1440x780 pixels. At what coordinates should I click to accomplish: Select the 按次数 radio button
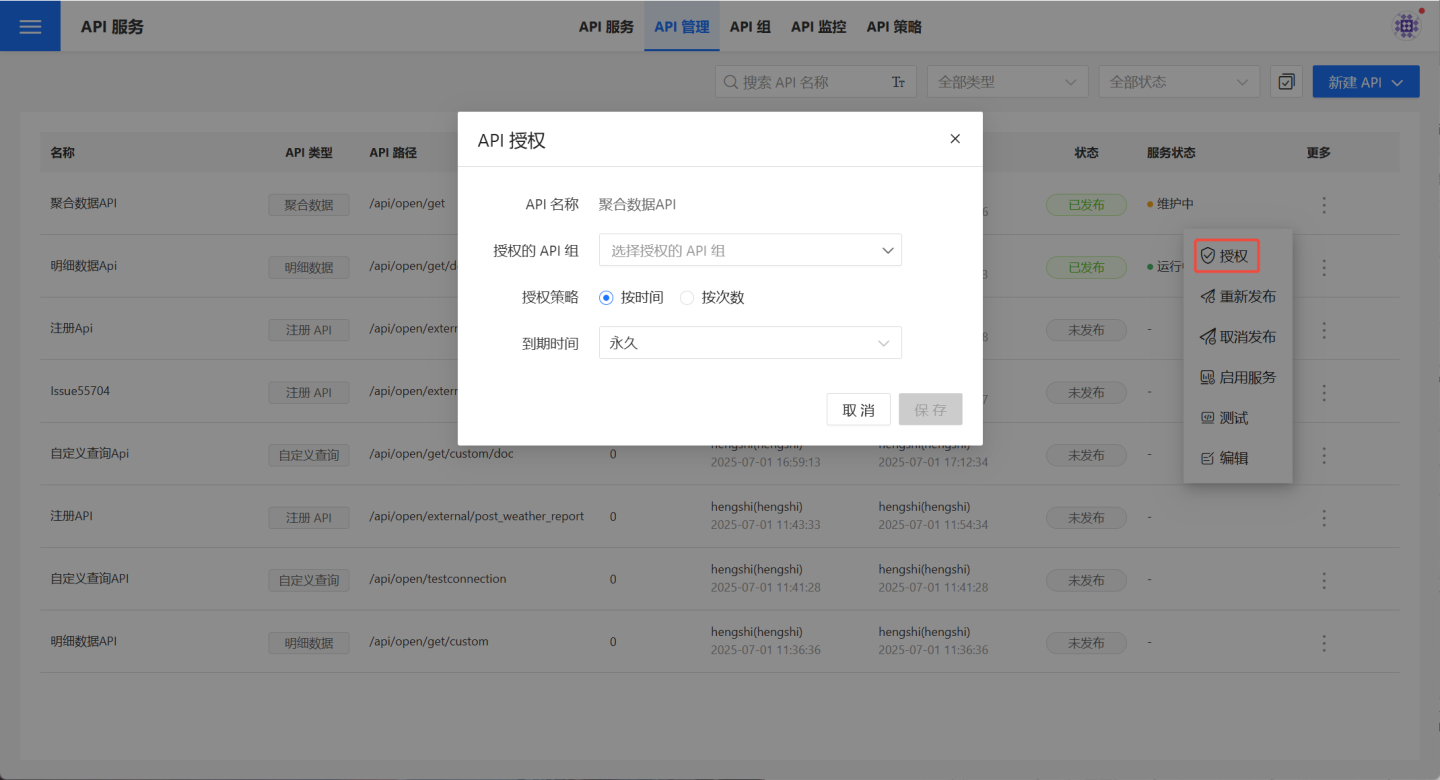[x=687, y=298]
